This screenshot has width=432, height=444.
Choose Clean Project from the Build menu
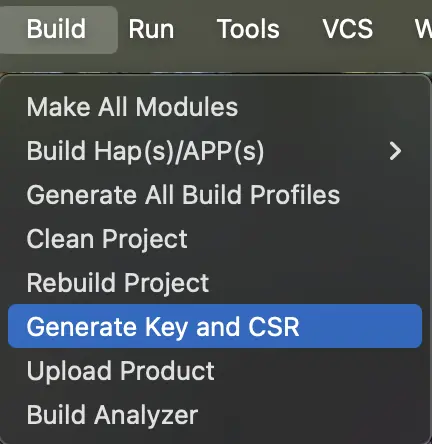pos(215,239)
